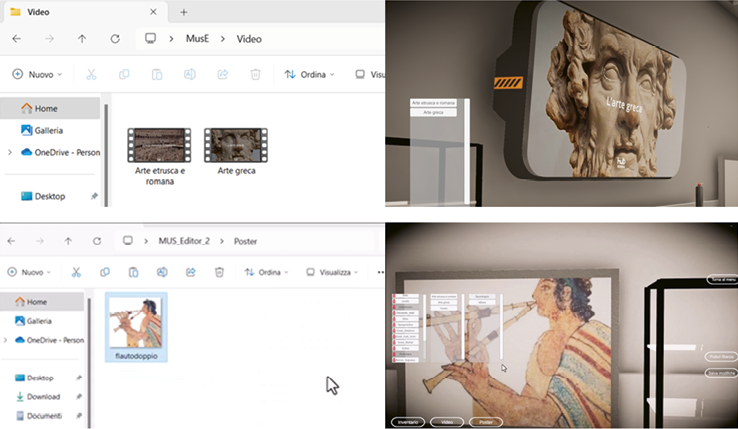This screenshot has height=429, width=738.
Task: Select the Arte etrusca e romana video file
Action: tap(160, 157)
